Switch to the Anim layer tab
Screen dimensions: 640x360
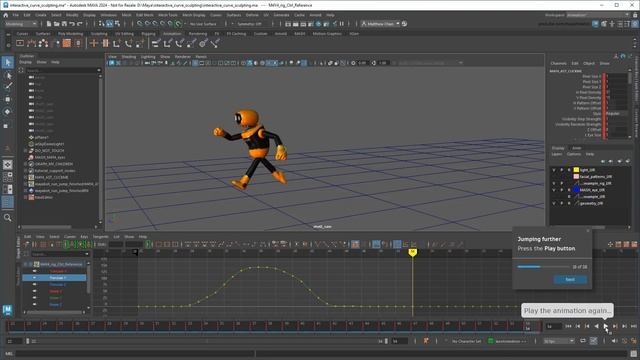[x=576, y=148]
